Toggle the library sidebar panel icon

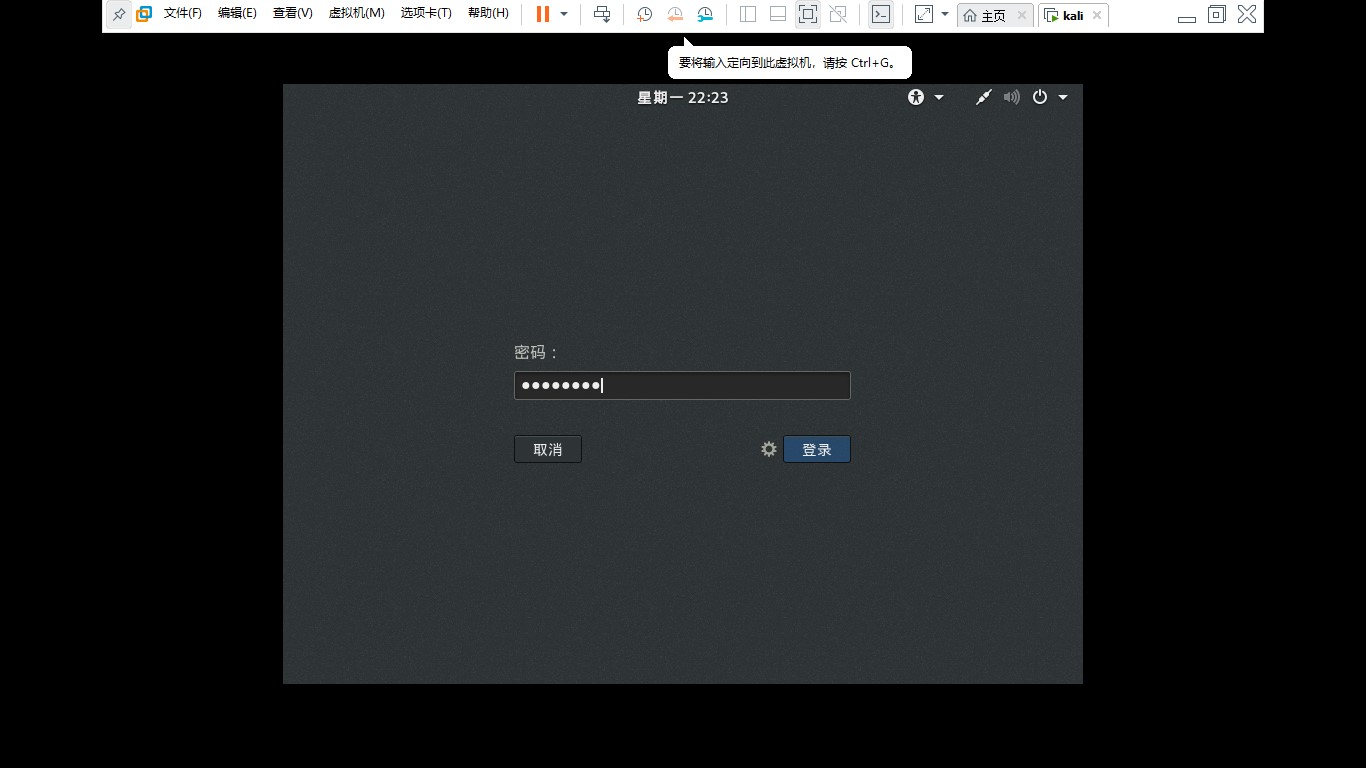click(747, 14)
